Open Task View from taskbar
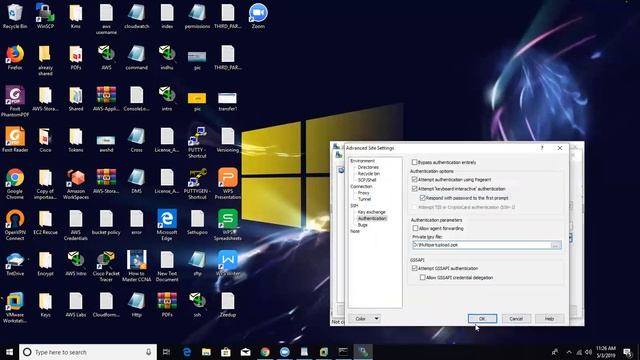640x360 pixels. click(x=166, y=352)
